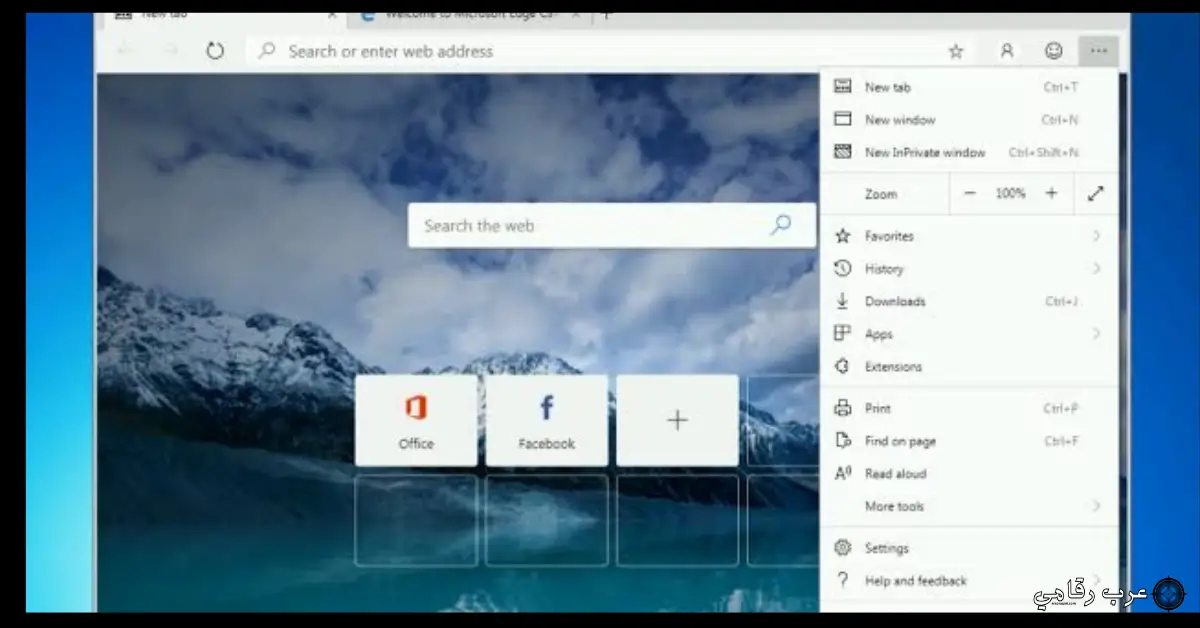Open the Office tile
Image resolution: width=1200 pixels, height=628 pixels.
tap(416, 420)
